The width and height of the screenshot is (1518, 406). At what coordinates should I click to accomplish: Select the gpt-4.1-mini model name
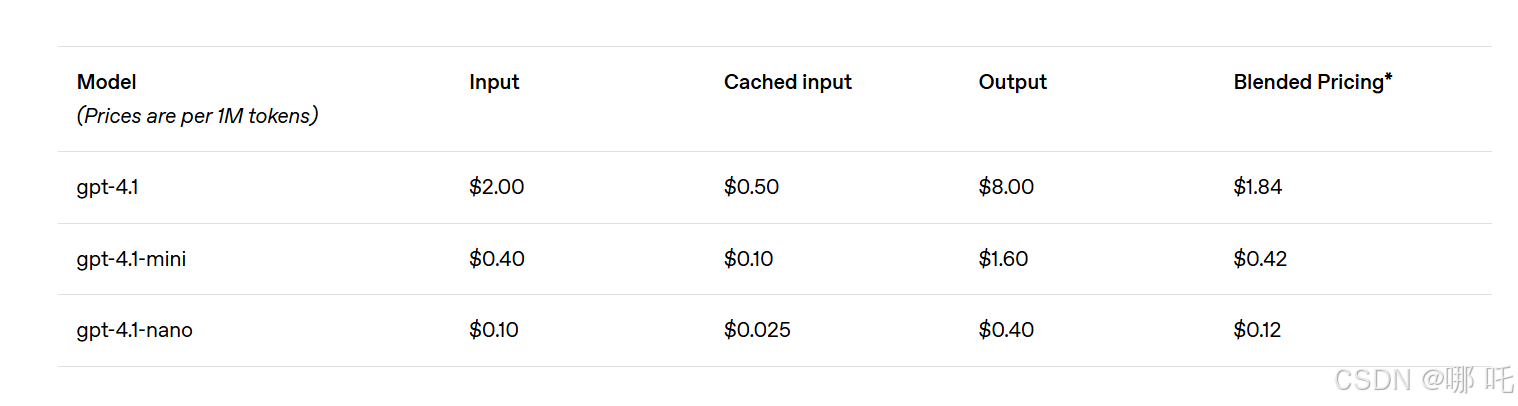131,259
